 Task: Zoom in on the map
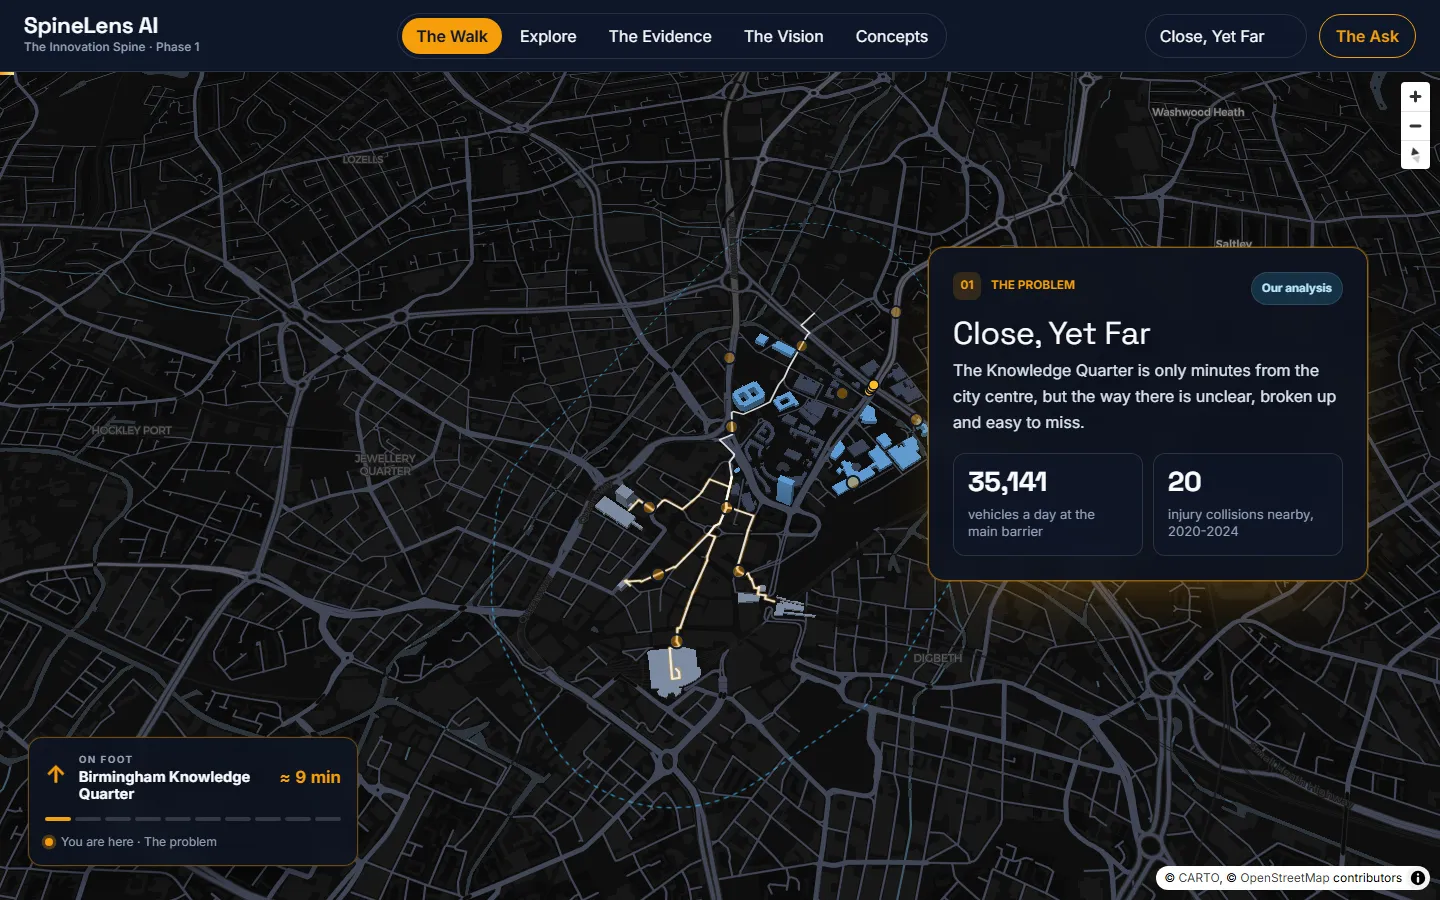[1415, 97]
